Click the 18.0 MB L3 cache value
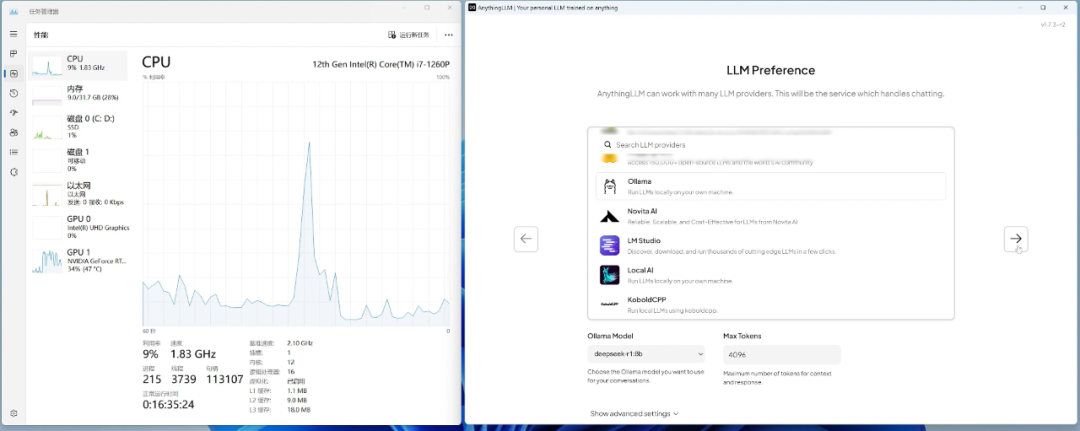 pyautogui.click(x=297, y=410)
